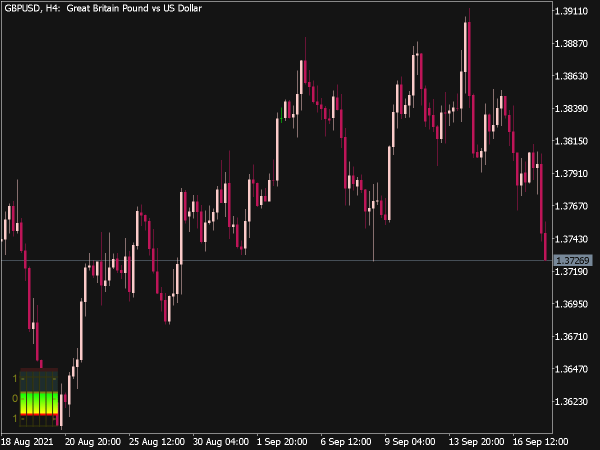This screenshot has width=600, height=450.
Task: Click price axis label 1.38630
Action: coord(571,76)
